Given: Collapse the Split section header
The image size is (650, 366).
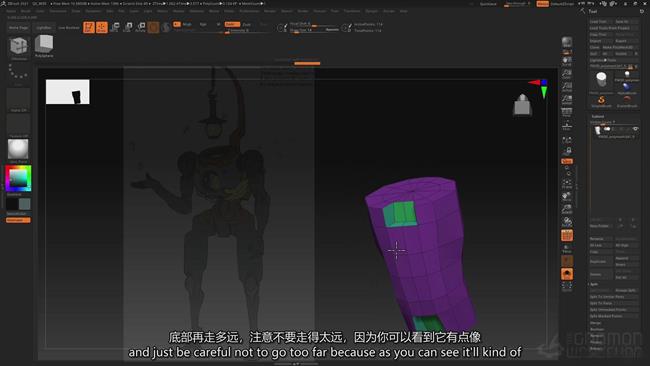Looking at the screenshot, I should pyautogui.click(x=594, y=284).
